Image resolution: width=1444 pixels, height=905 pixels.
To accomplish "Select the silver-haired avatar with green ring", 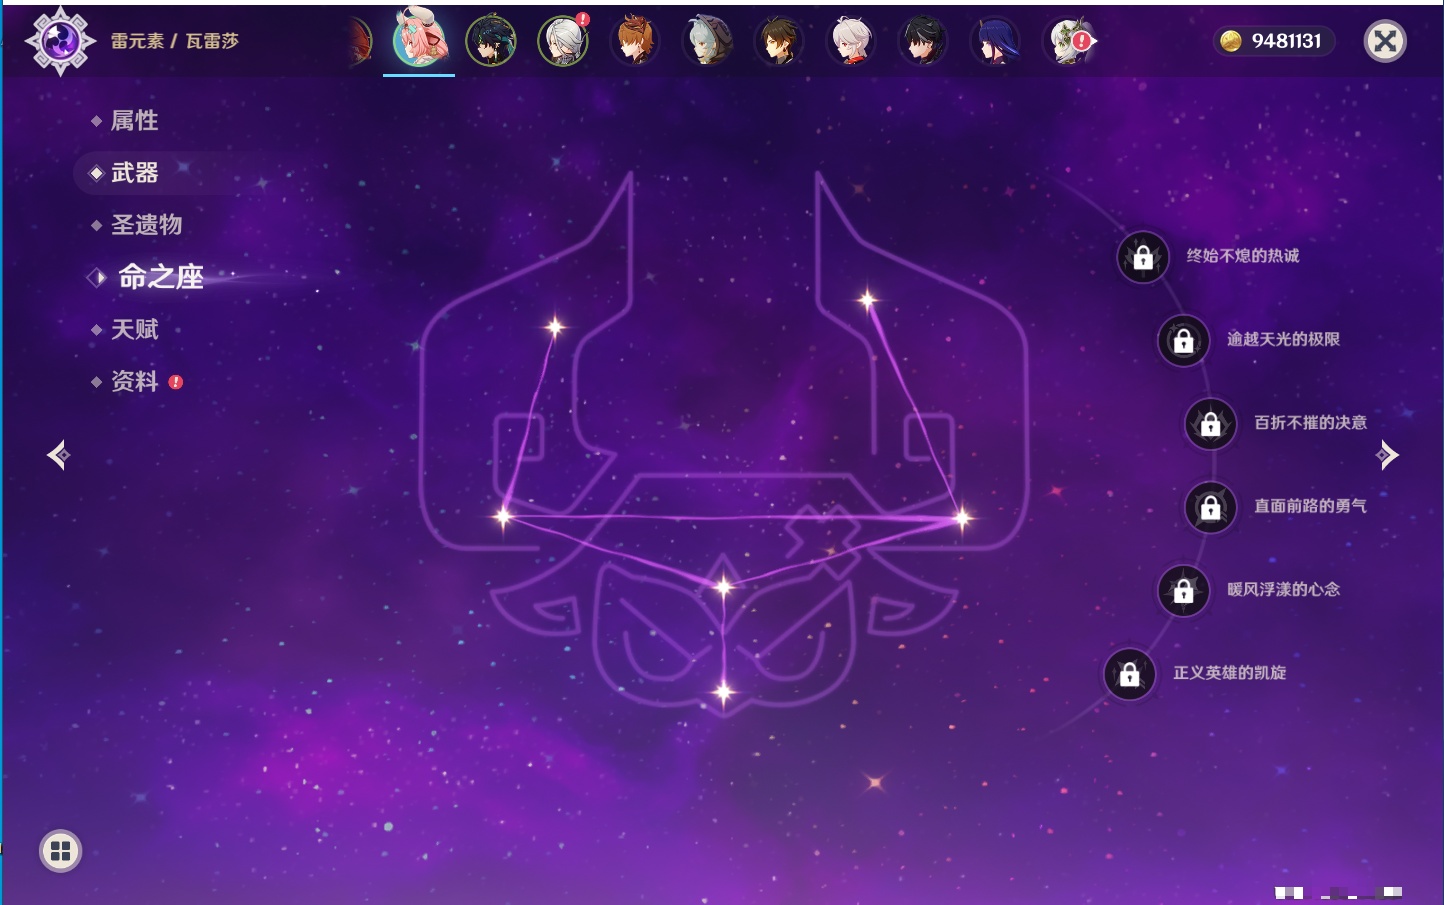I will coord(563,41).
